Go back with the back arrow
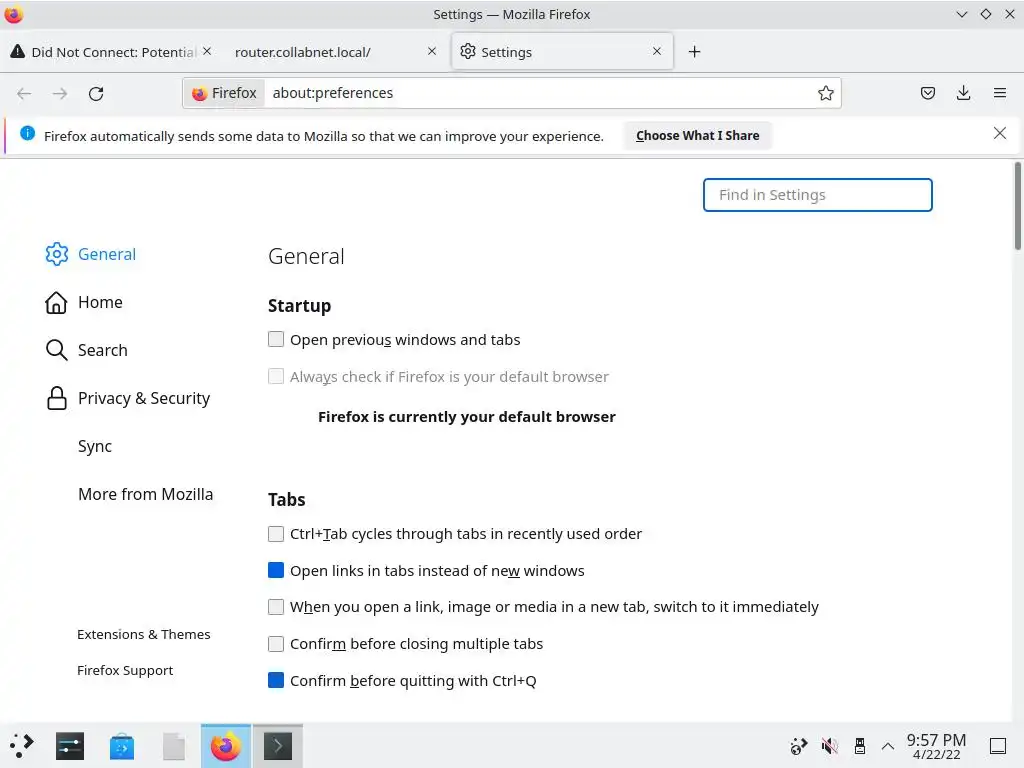 coord(24,93)
